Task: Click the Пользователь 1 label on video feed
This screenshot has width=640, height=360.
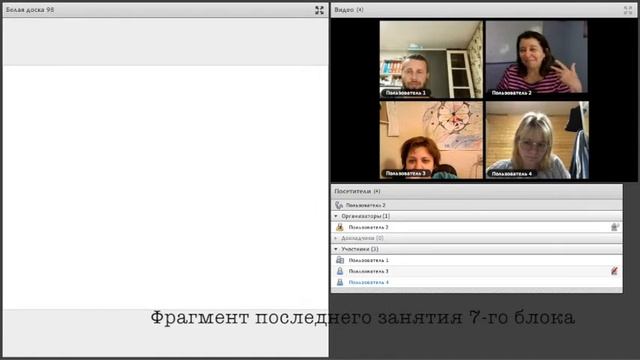Action: [x=405, y=93]
